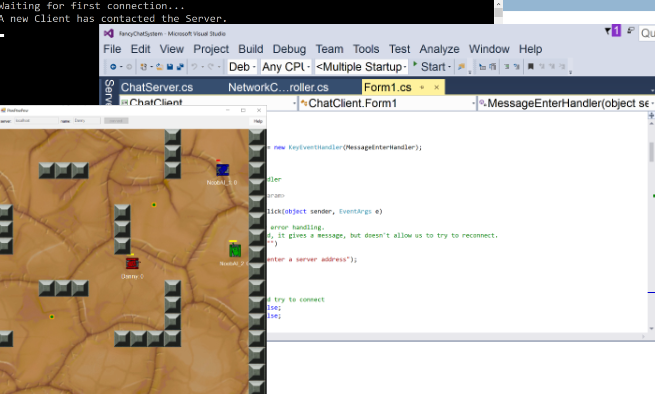Click the feedback icon near Quick Launch
The image size is (655, 394).
tap(631, 31)
